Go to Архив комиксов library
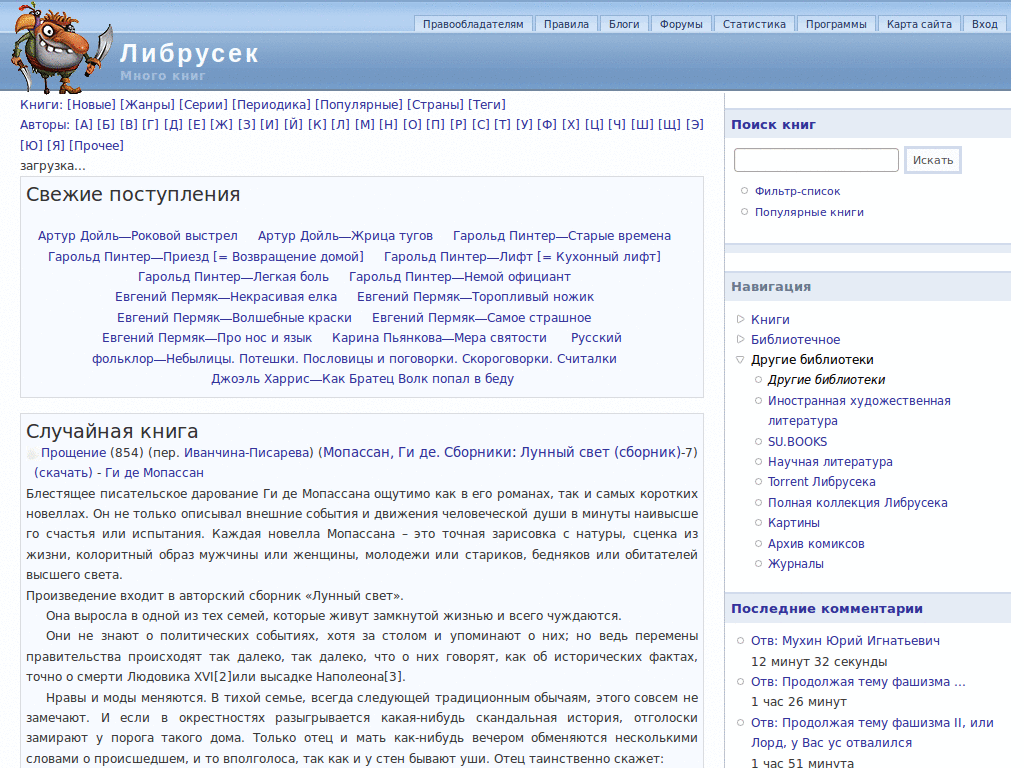The height and width of the screenshot is (768, 1024). point(816,544)
